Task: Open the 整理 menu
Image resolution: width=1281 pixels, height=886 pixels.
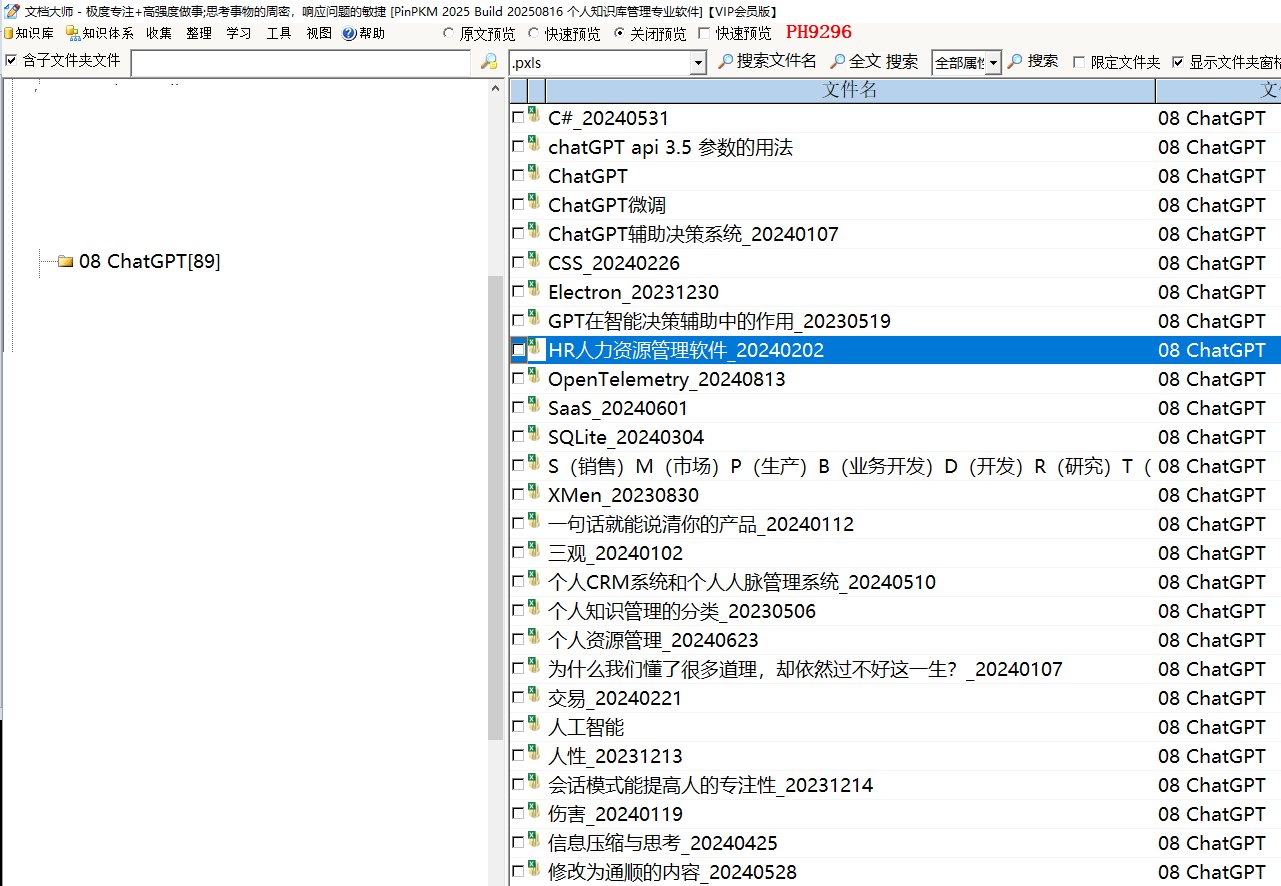Action: click(199, 34)
